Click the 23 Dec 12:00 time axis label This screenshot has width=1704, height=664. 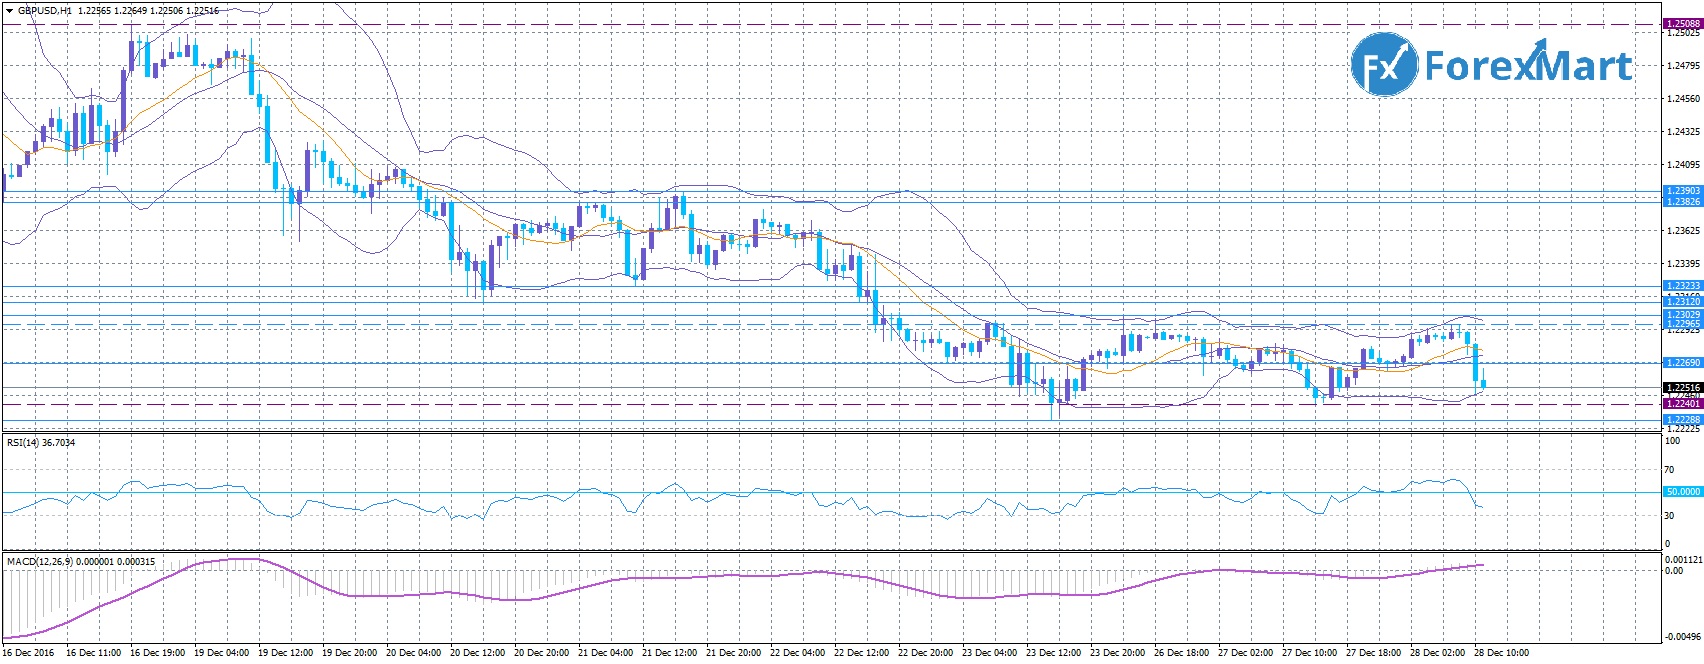pos(1055,653)
